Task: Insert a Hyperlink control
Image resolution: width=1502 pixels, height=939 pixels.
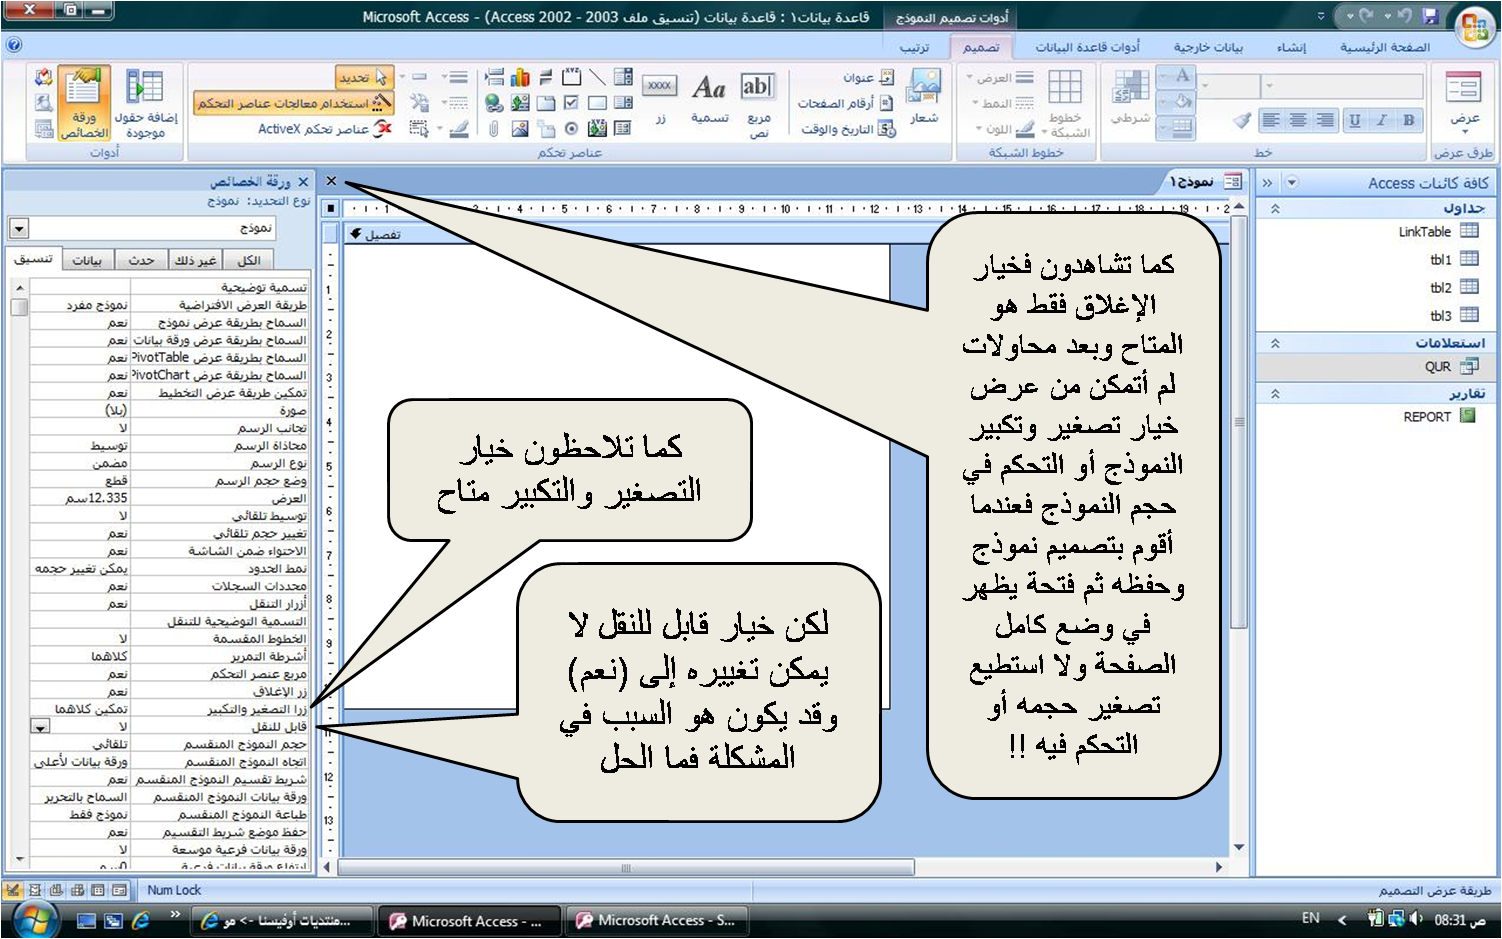Action: (x=494, y=102)
